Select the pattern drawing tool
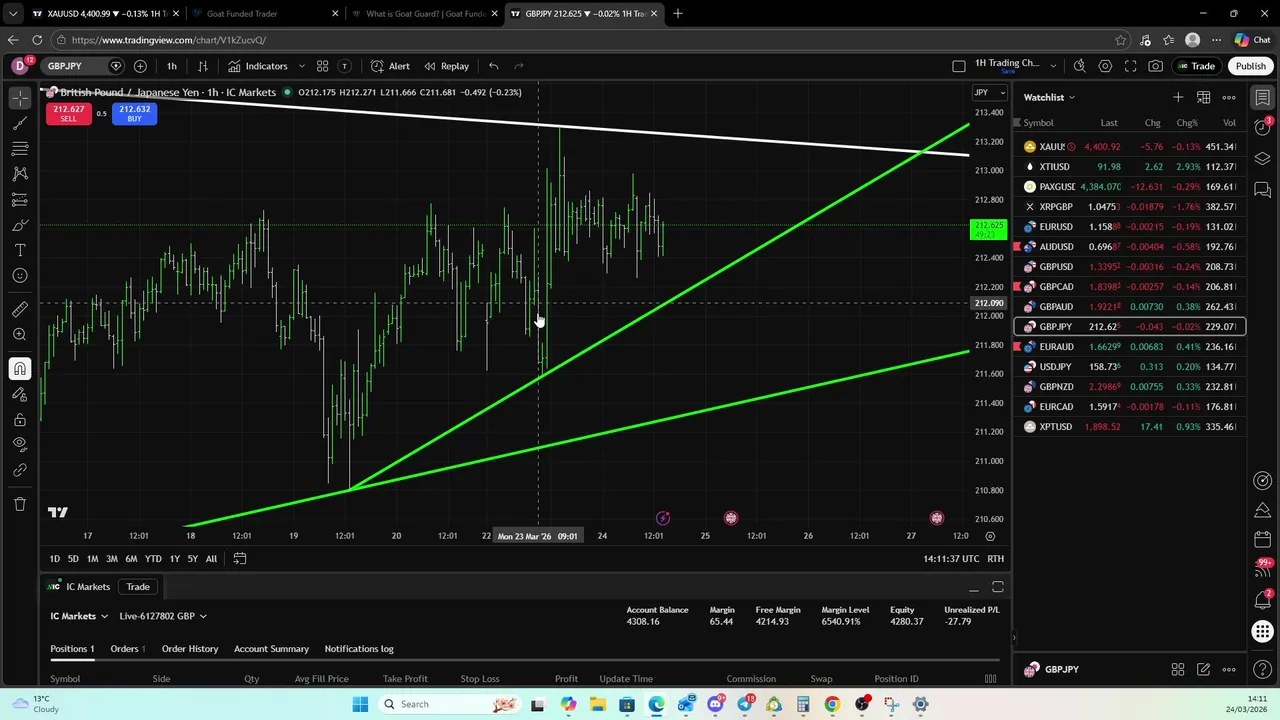Screen dimensions: 1280x720 (x=20, y=174)
